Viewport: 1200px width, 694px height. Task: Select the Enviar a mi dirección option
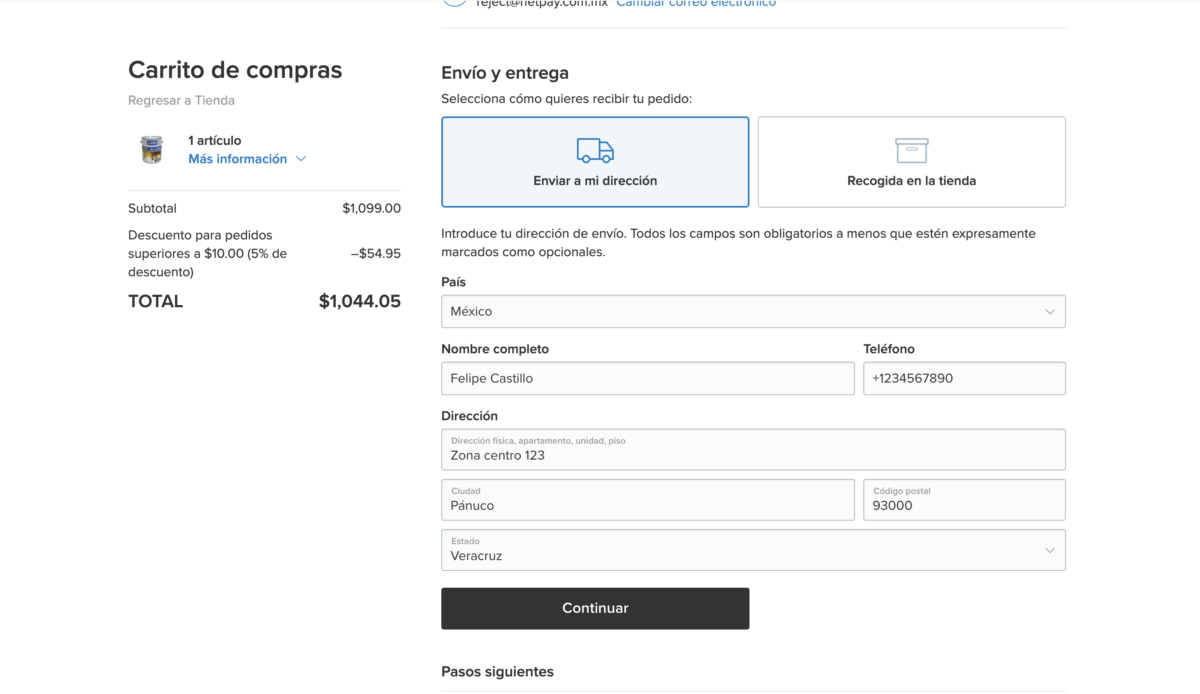[x=595, y=162]
